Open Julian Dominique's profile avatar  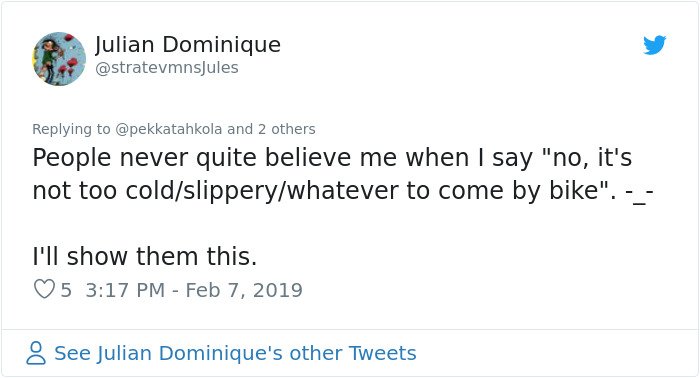(59, 58)
